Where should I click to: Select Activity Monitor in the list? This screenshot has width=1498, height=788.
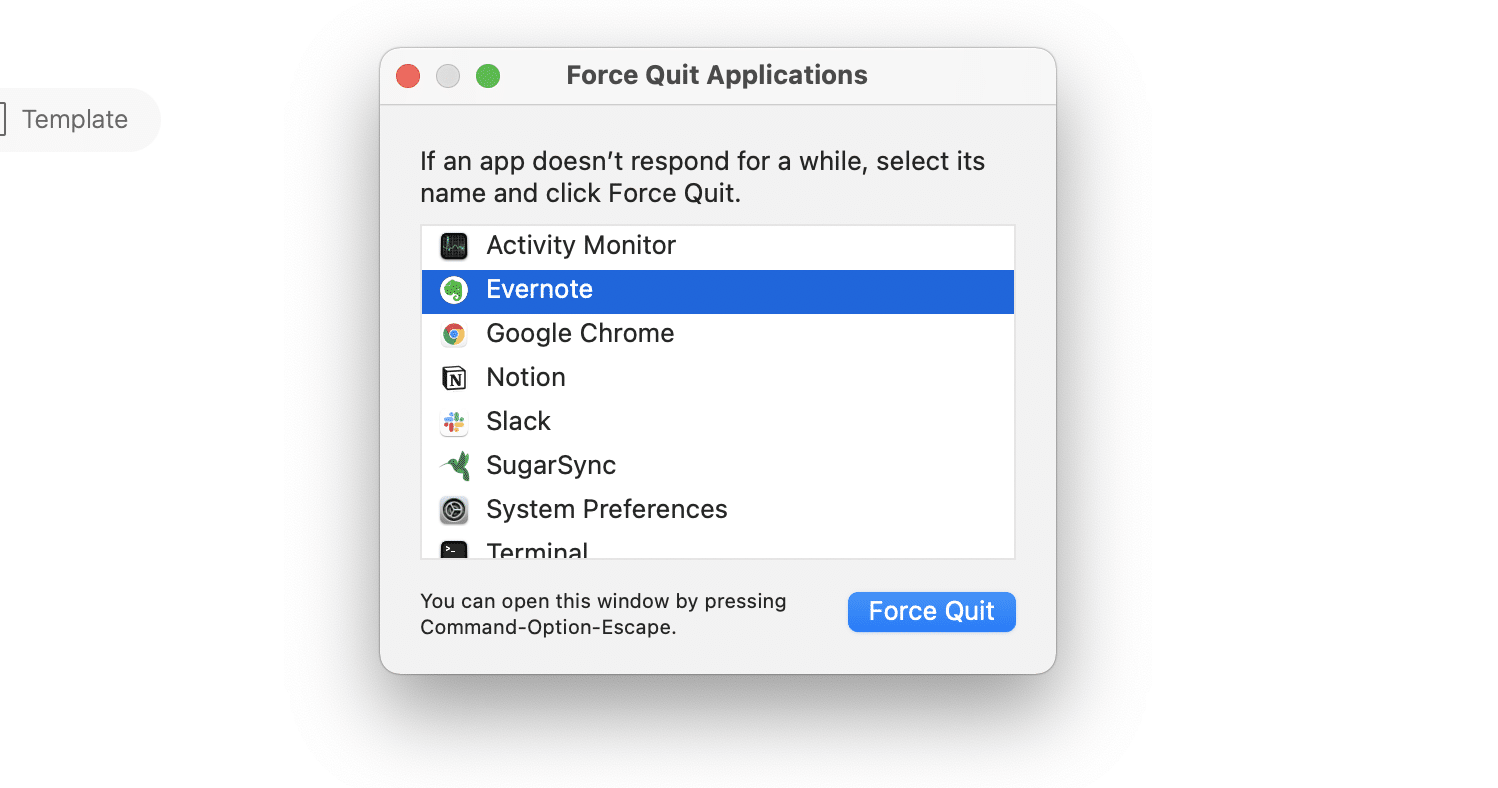[581, 246]
